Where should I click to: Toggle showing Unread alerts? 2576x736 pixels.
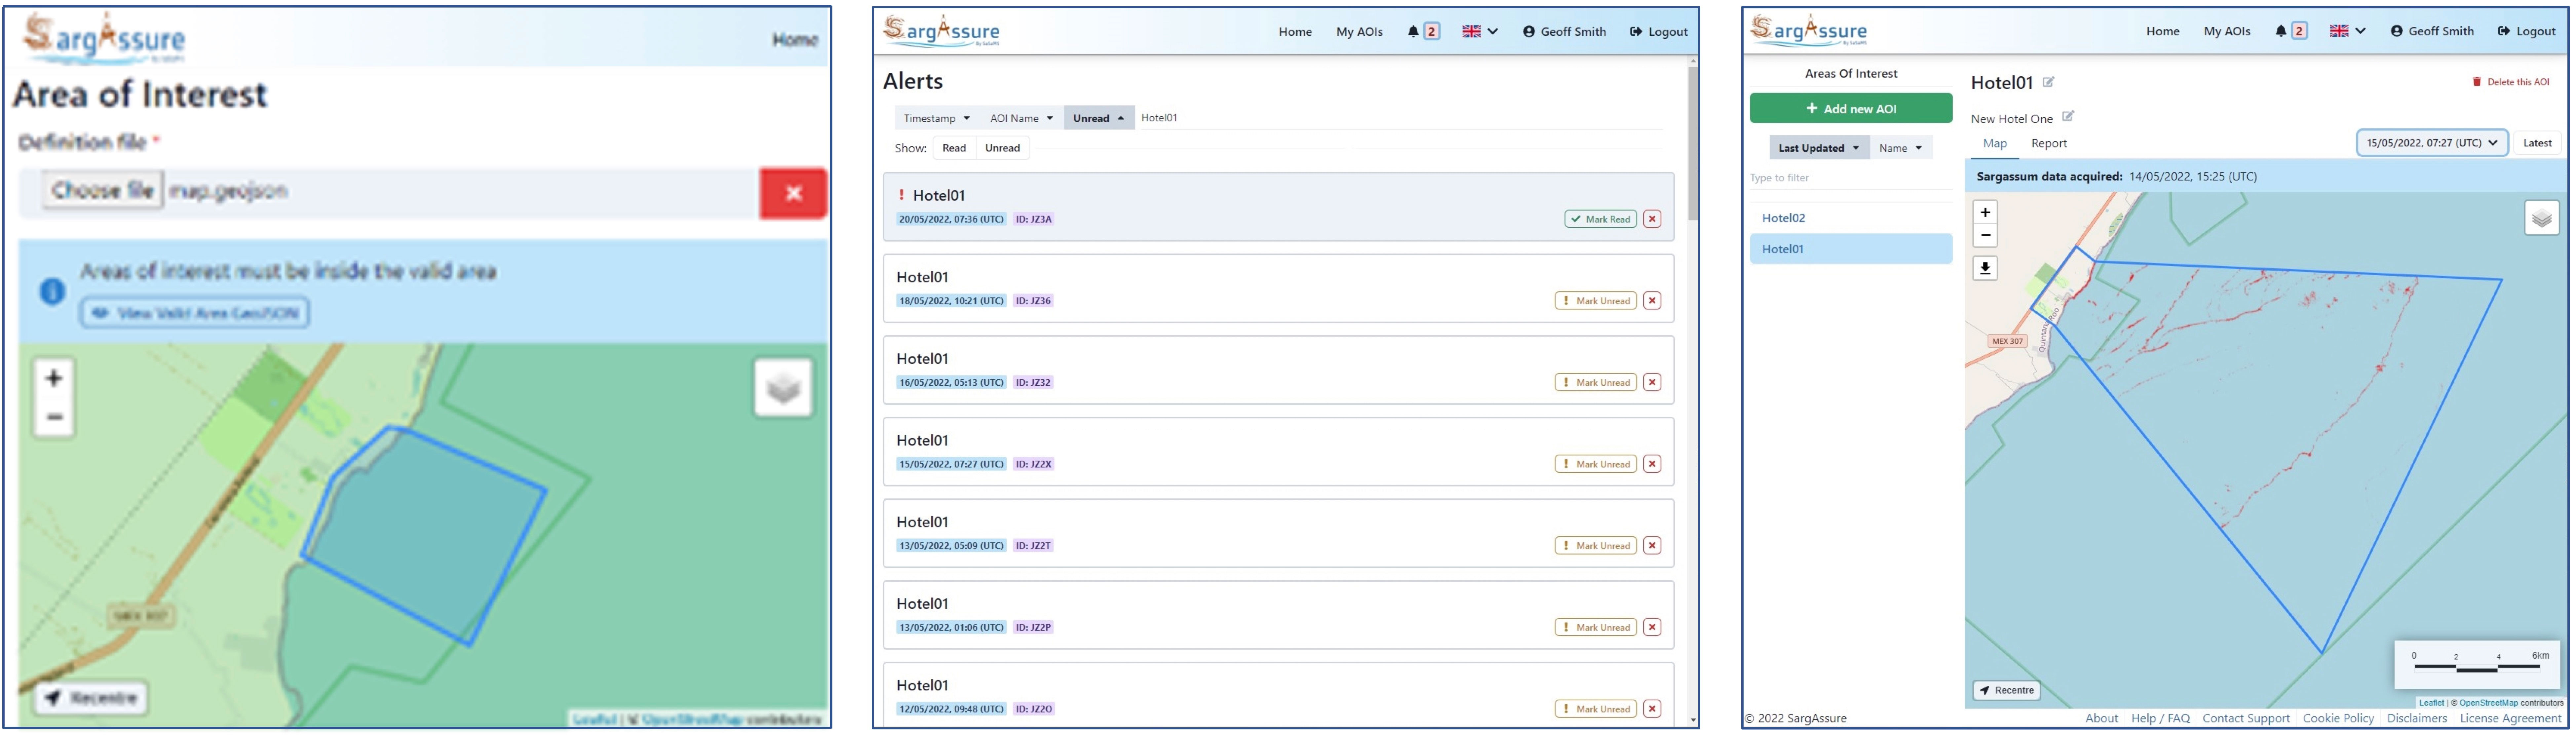1002,148
